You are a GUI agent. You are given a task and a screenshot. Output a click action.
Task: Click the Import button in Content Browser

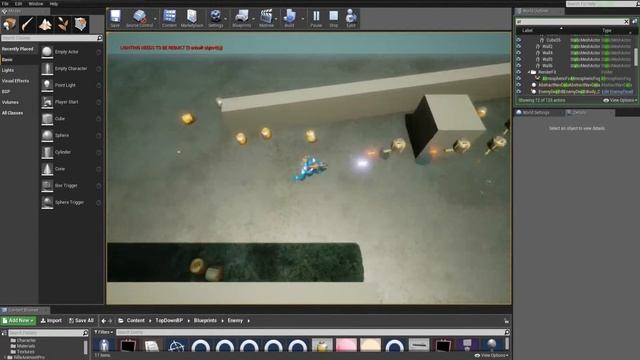point(51,321)
